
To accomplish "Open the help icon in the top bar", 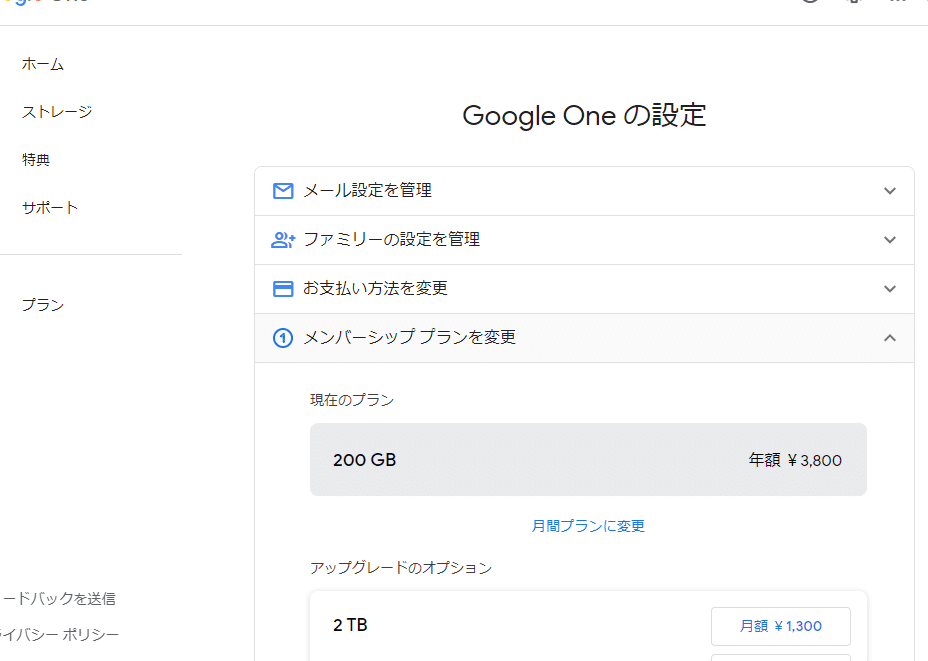I will coord(810,5).
